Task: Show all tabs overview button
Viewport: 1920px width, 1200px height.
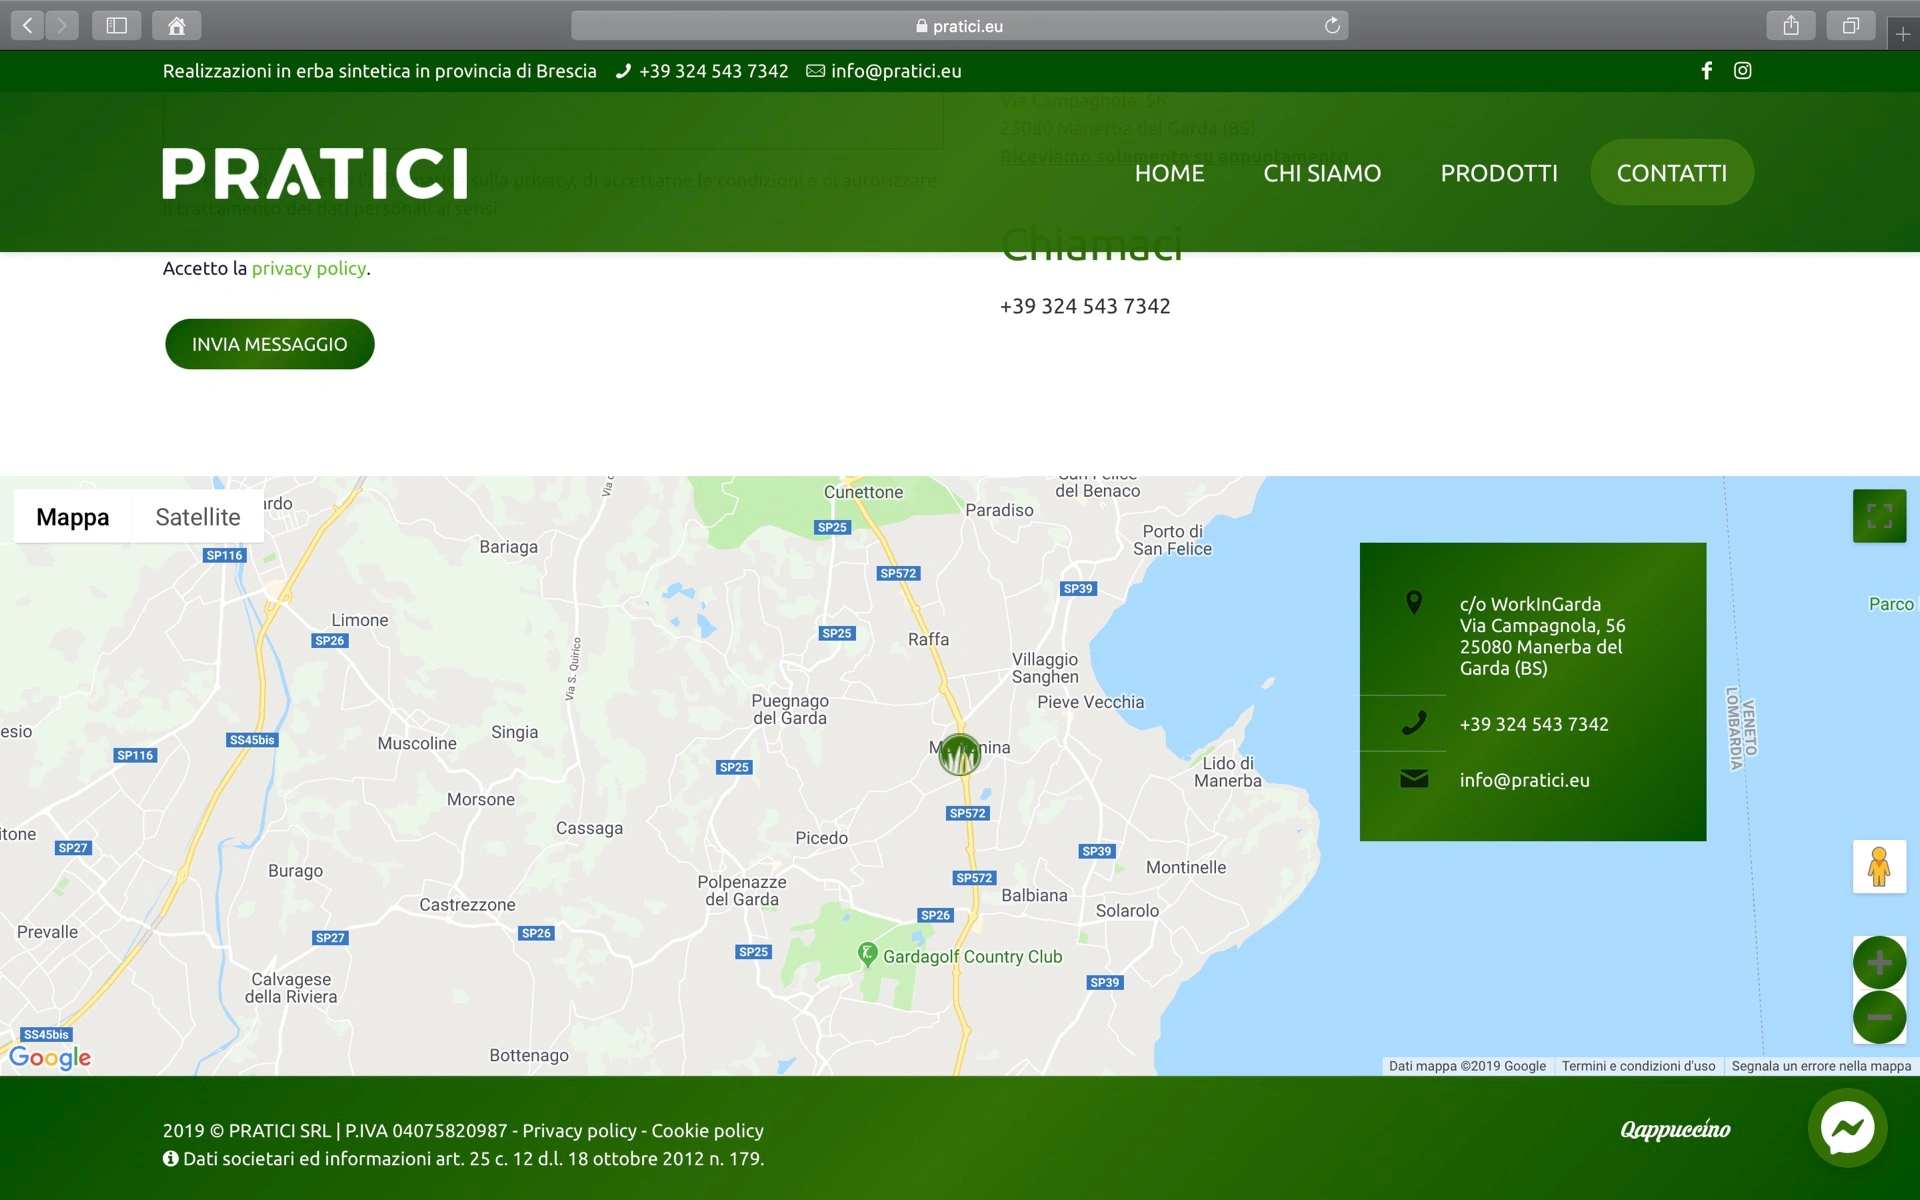Action: tap(1851, 25)
